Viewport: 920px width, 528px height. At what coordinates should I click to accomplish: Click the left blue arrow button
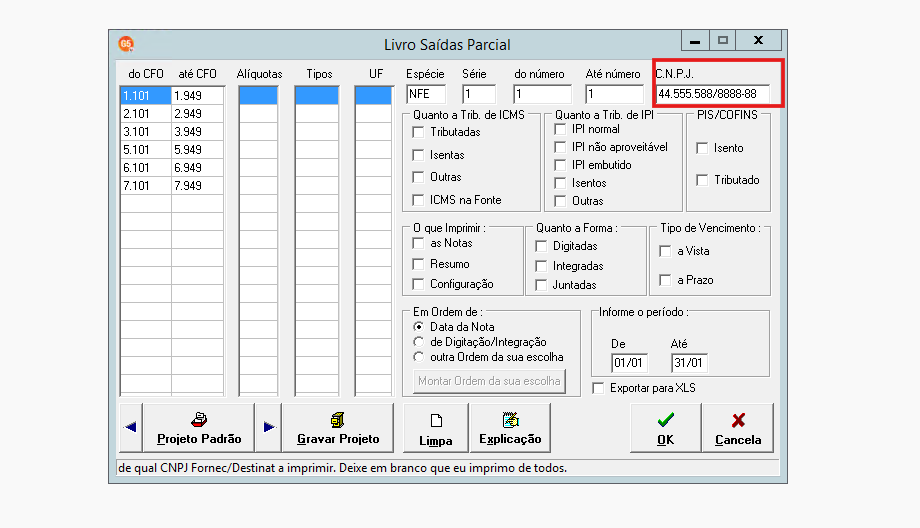131,427
